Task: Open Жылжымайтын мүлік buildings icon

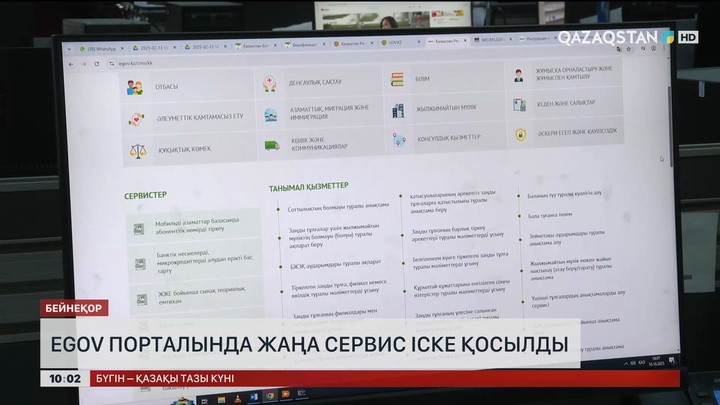Action: tap(398, 110)
